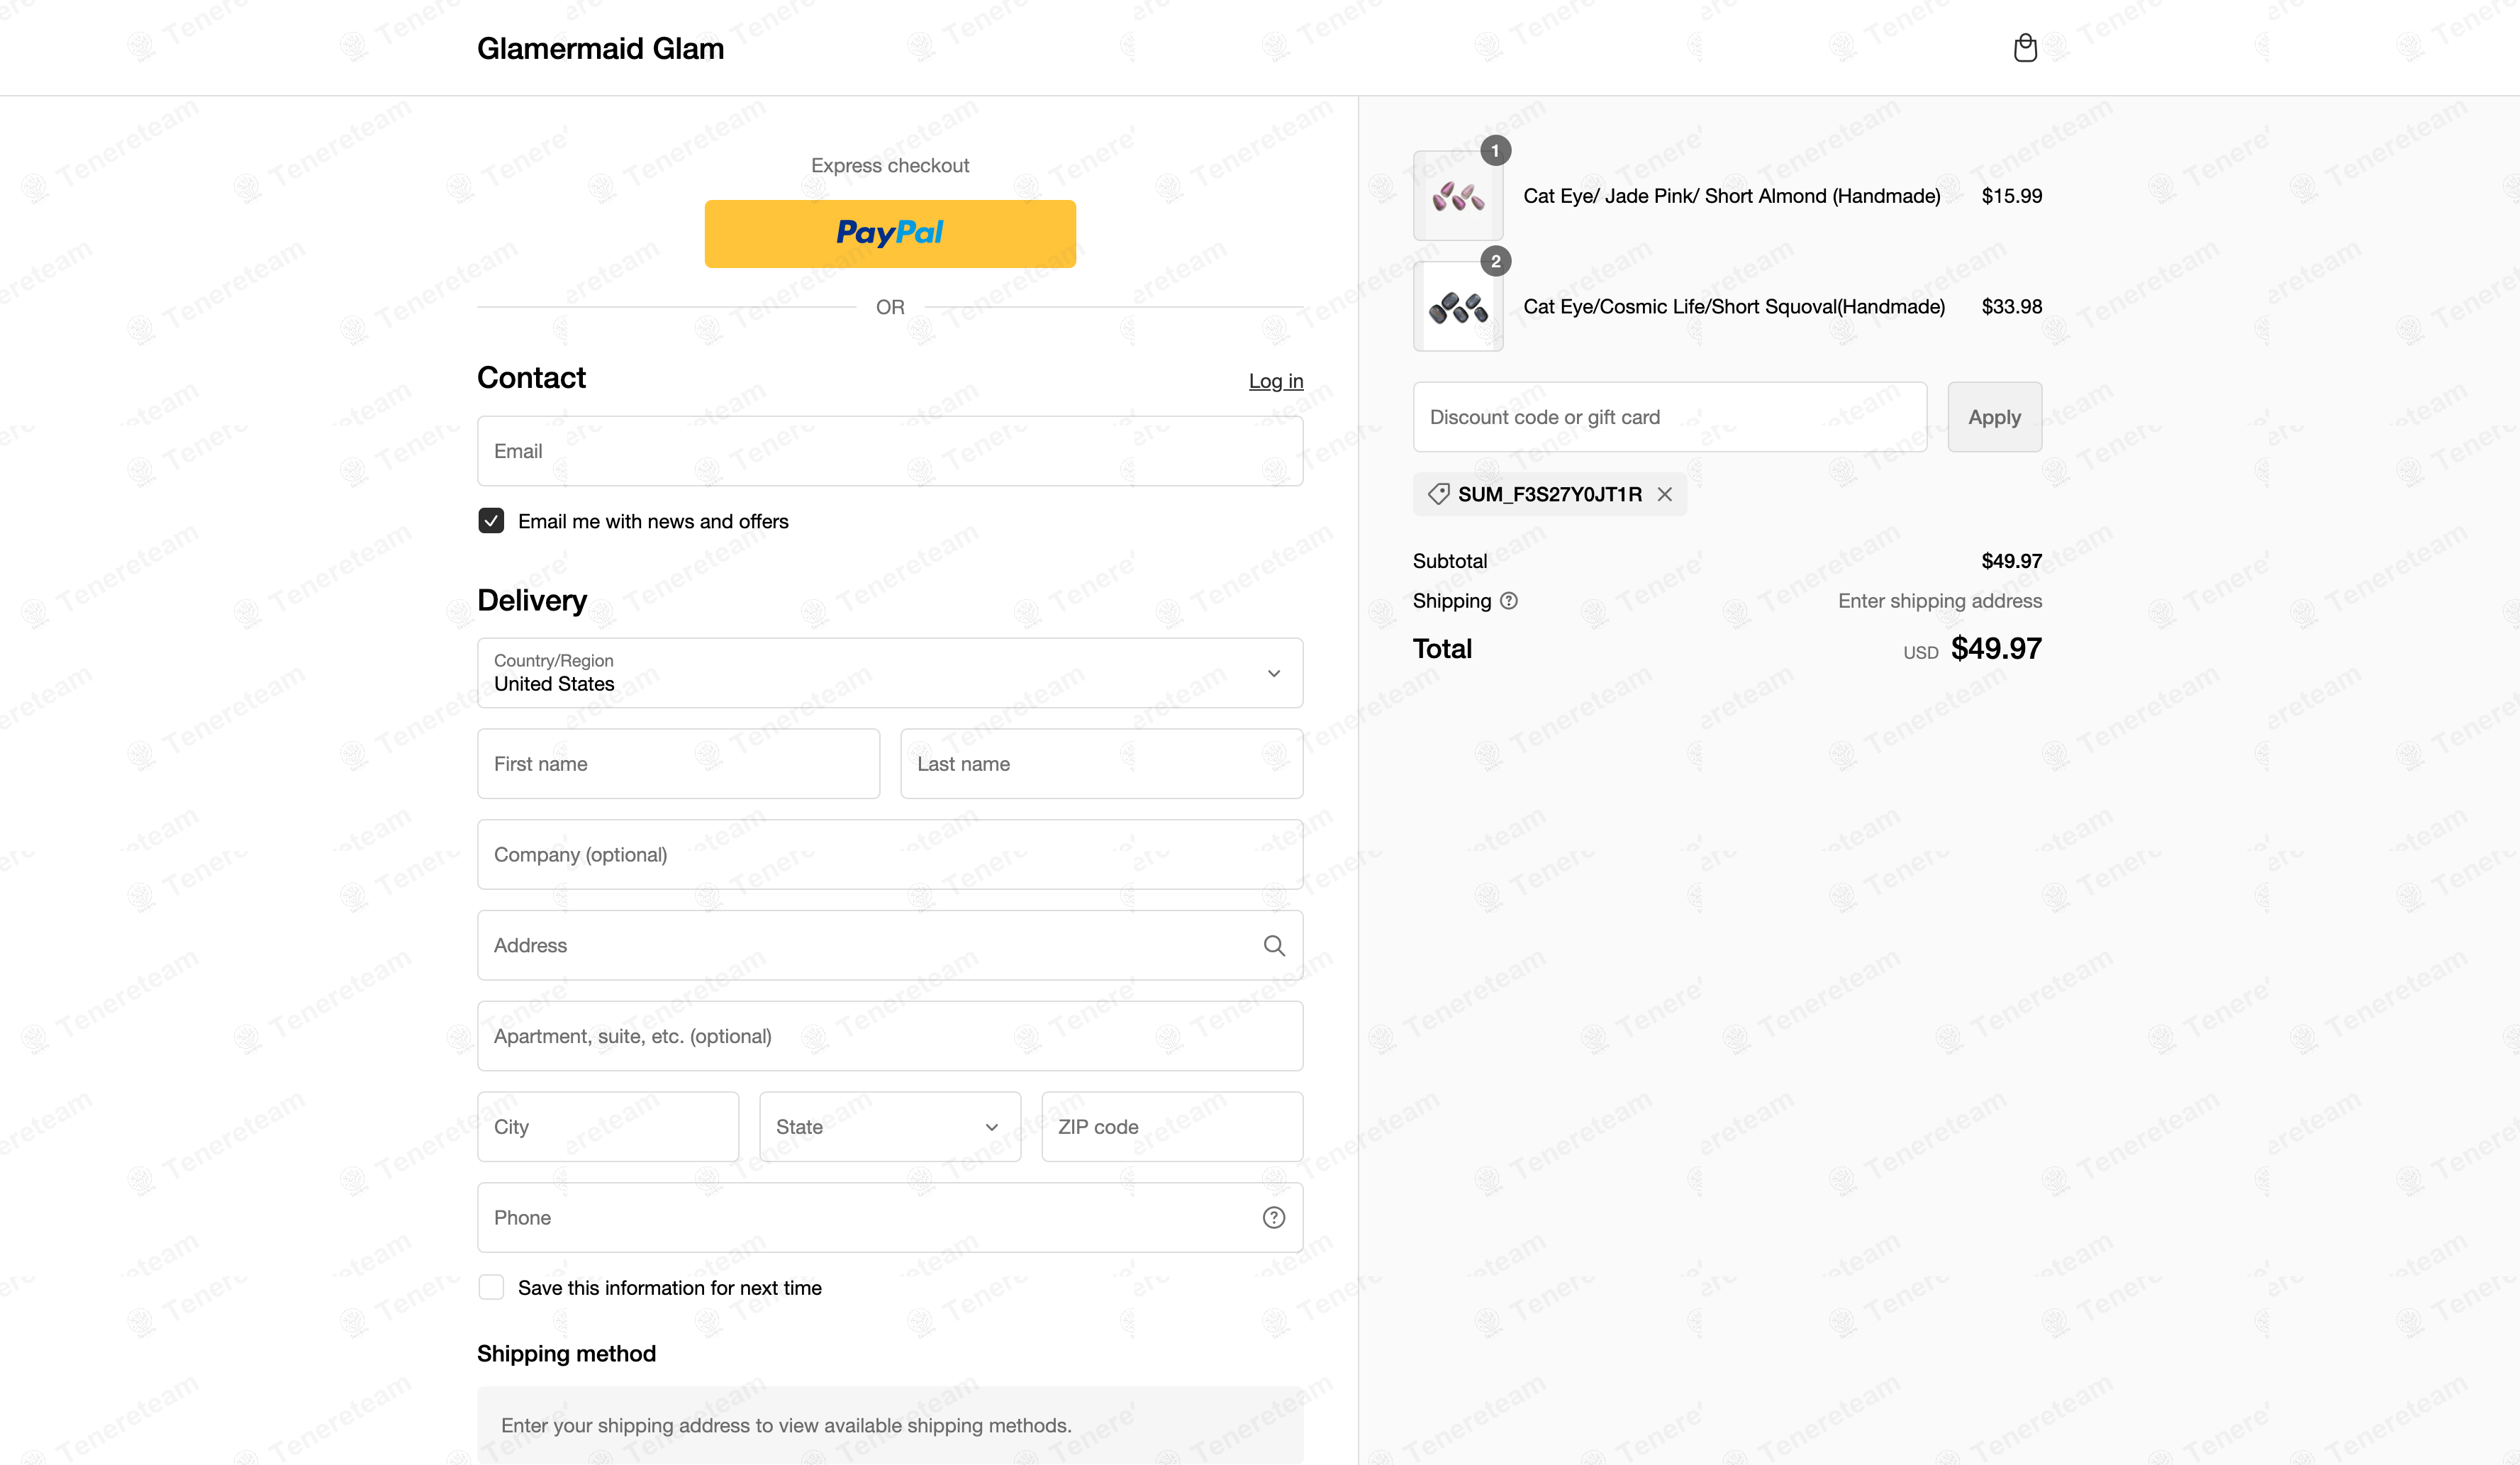Select the ZIP code field

pos(1172,1127)
